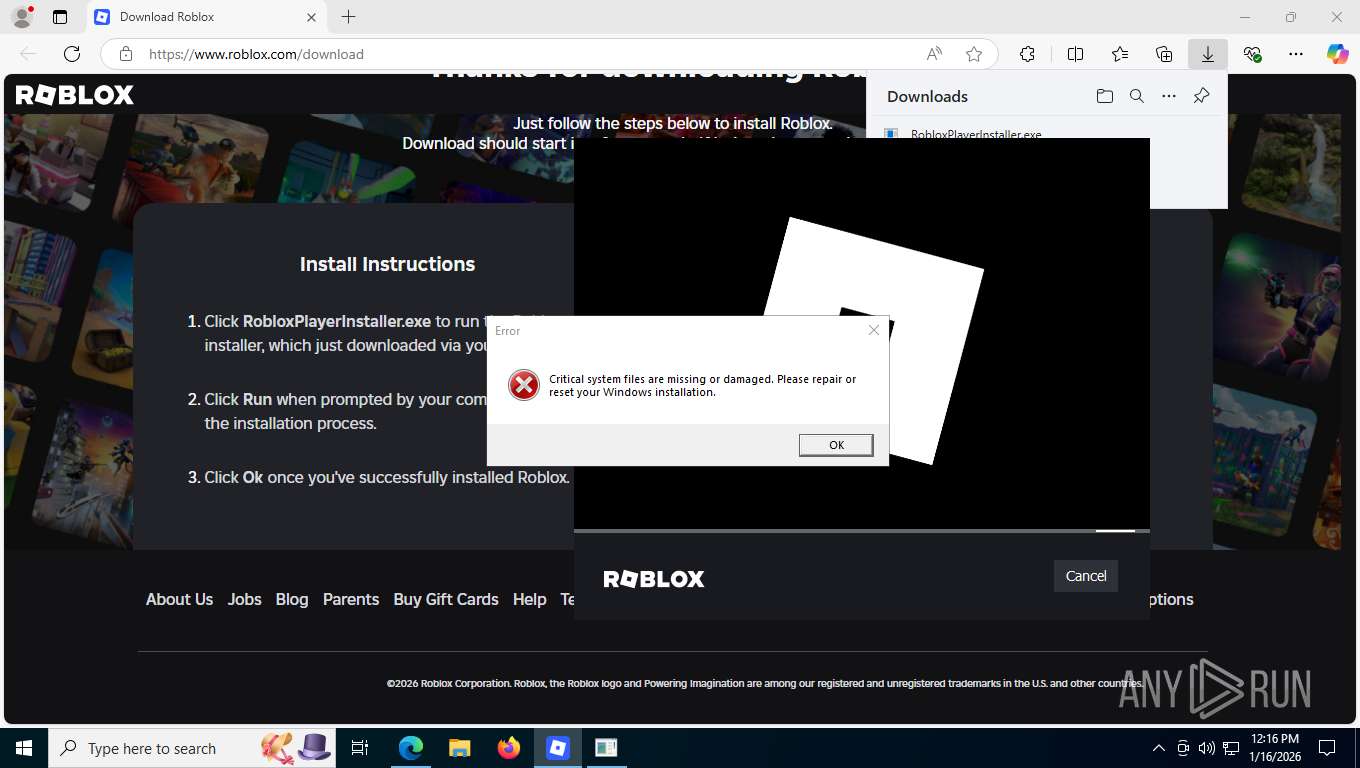Viewport: 1360px width, 768px height.
Task: Open the Help footer link
Action: click(x=530, y=599)
